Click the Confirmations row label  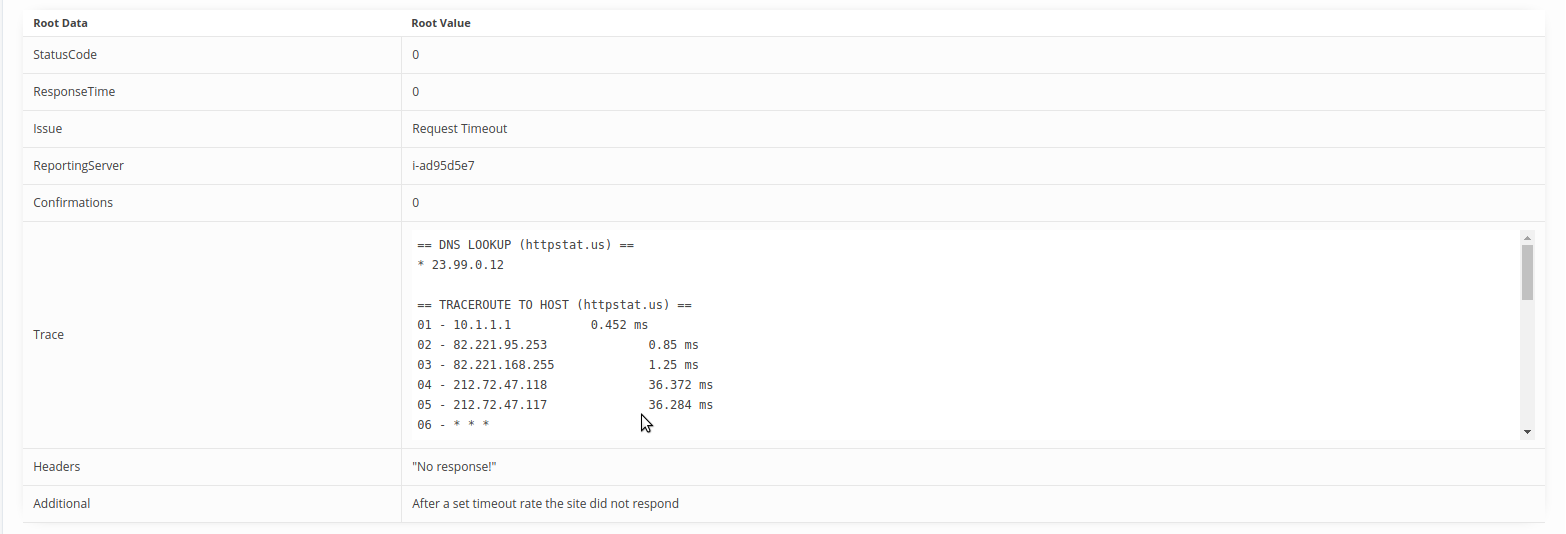(x=73, y=203)
